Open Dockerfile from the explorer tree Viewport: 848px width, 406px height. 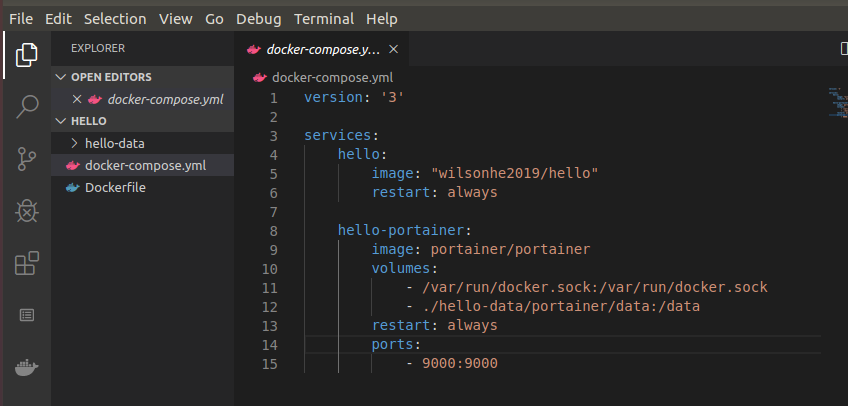click(x=143, y=188)
